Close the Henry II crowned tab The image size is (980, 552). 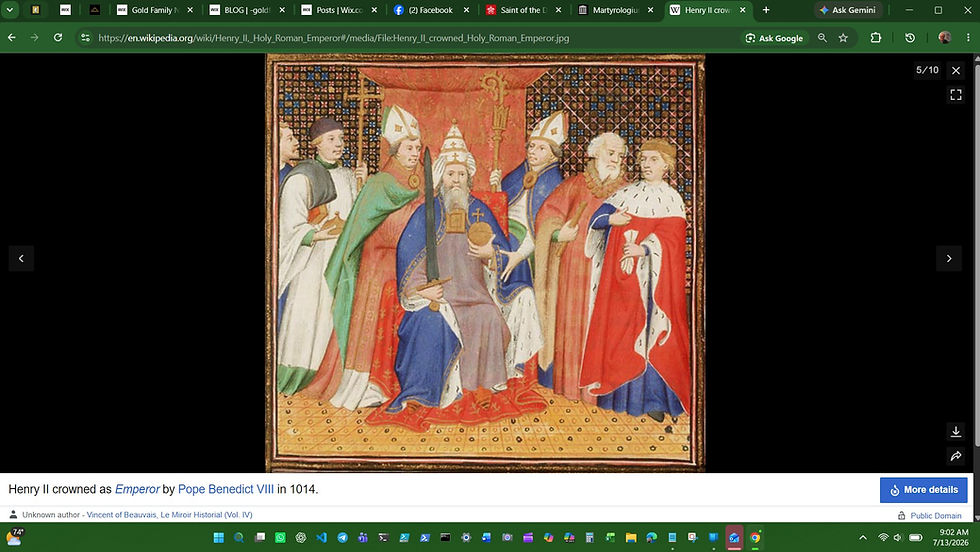click(742, 10)
